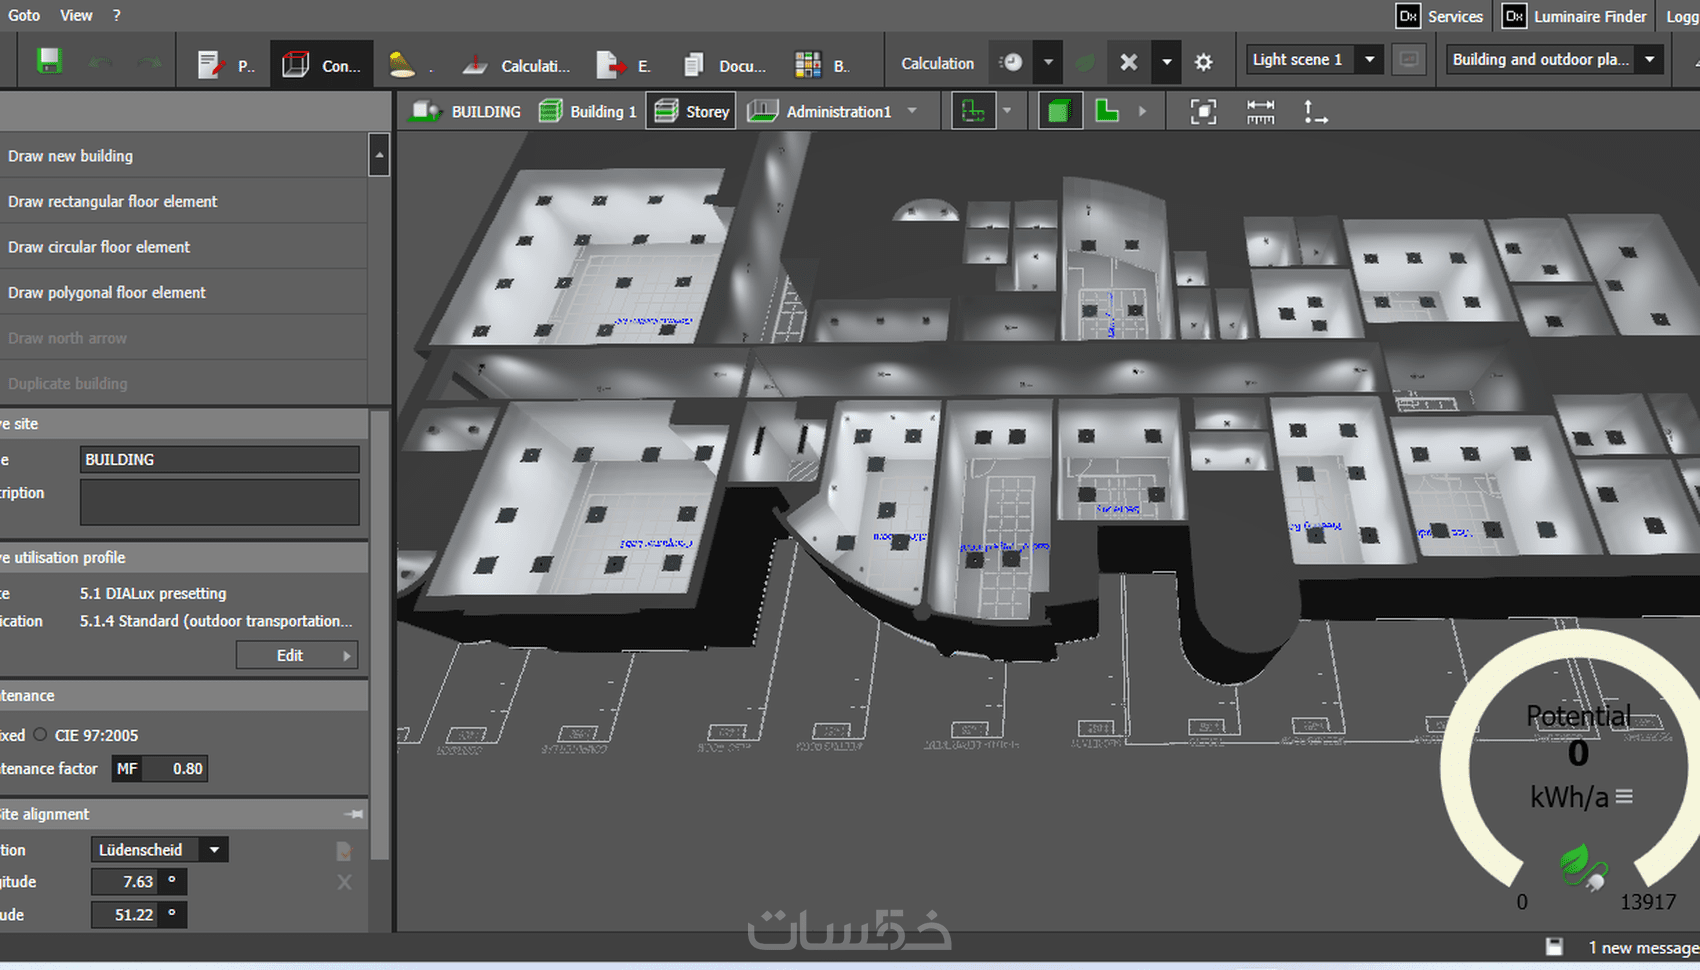Open the Light scene 1 dropdown
This screenshot has height=970, width=1700.
click(x=1369, y=60)
